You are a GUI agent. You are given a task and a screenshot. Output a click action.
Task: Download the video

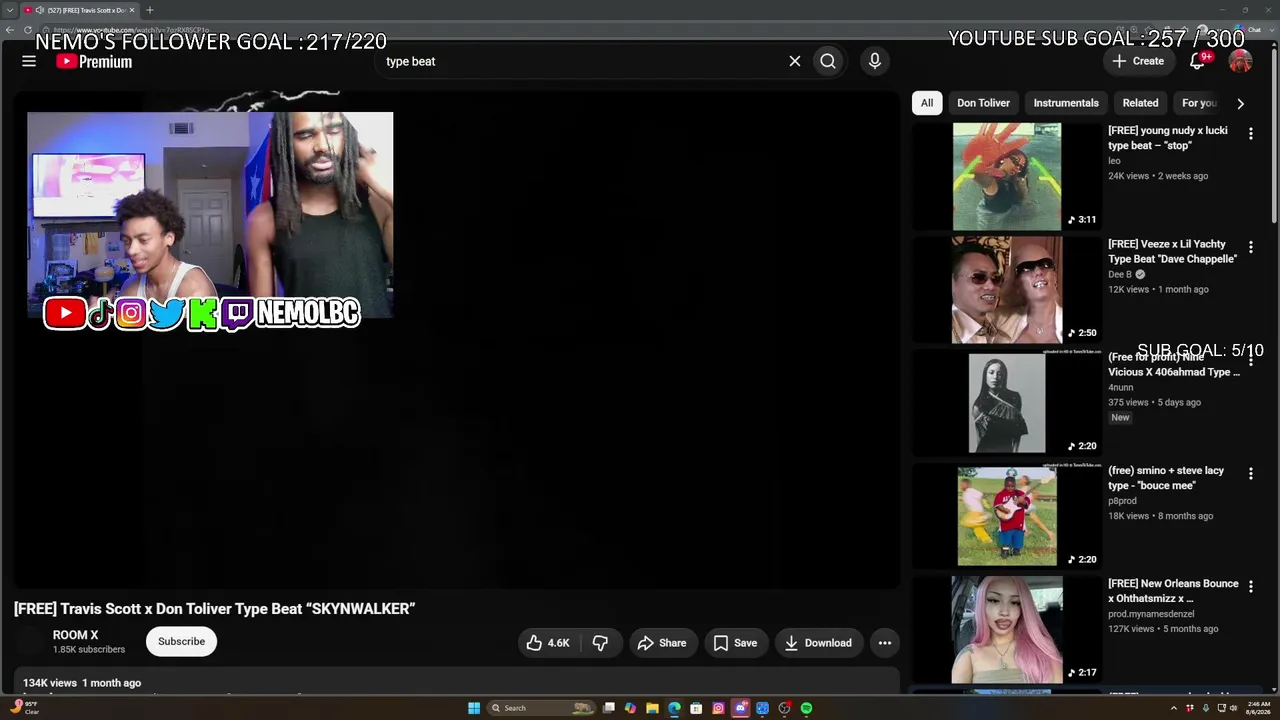click(818, 643)
